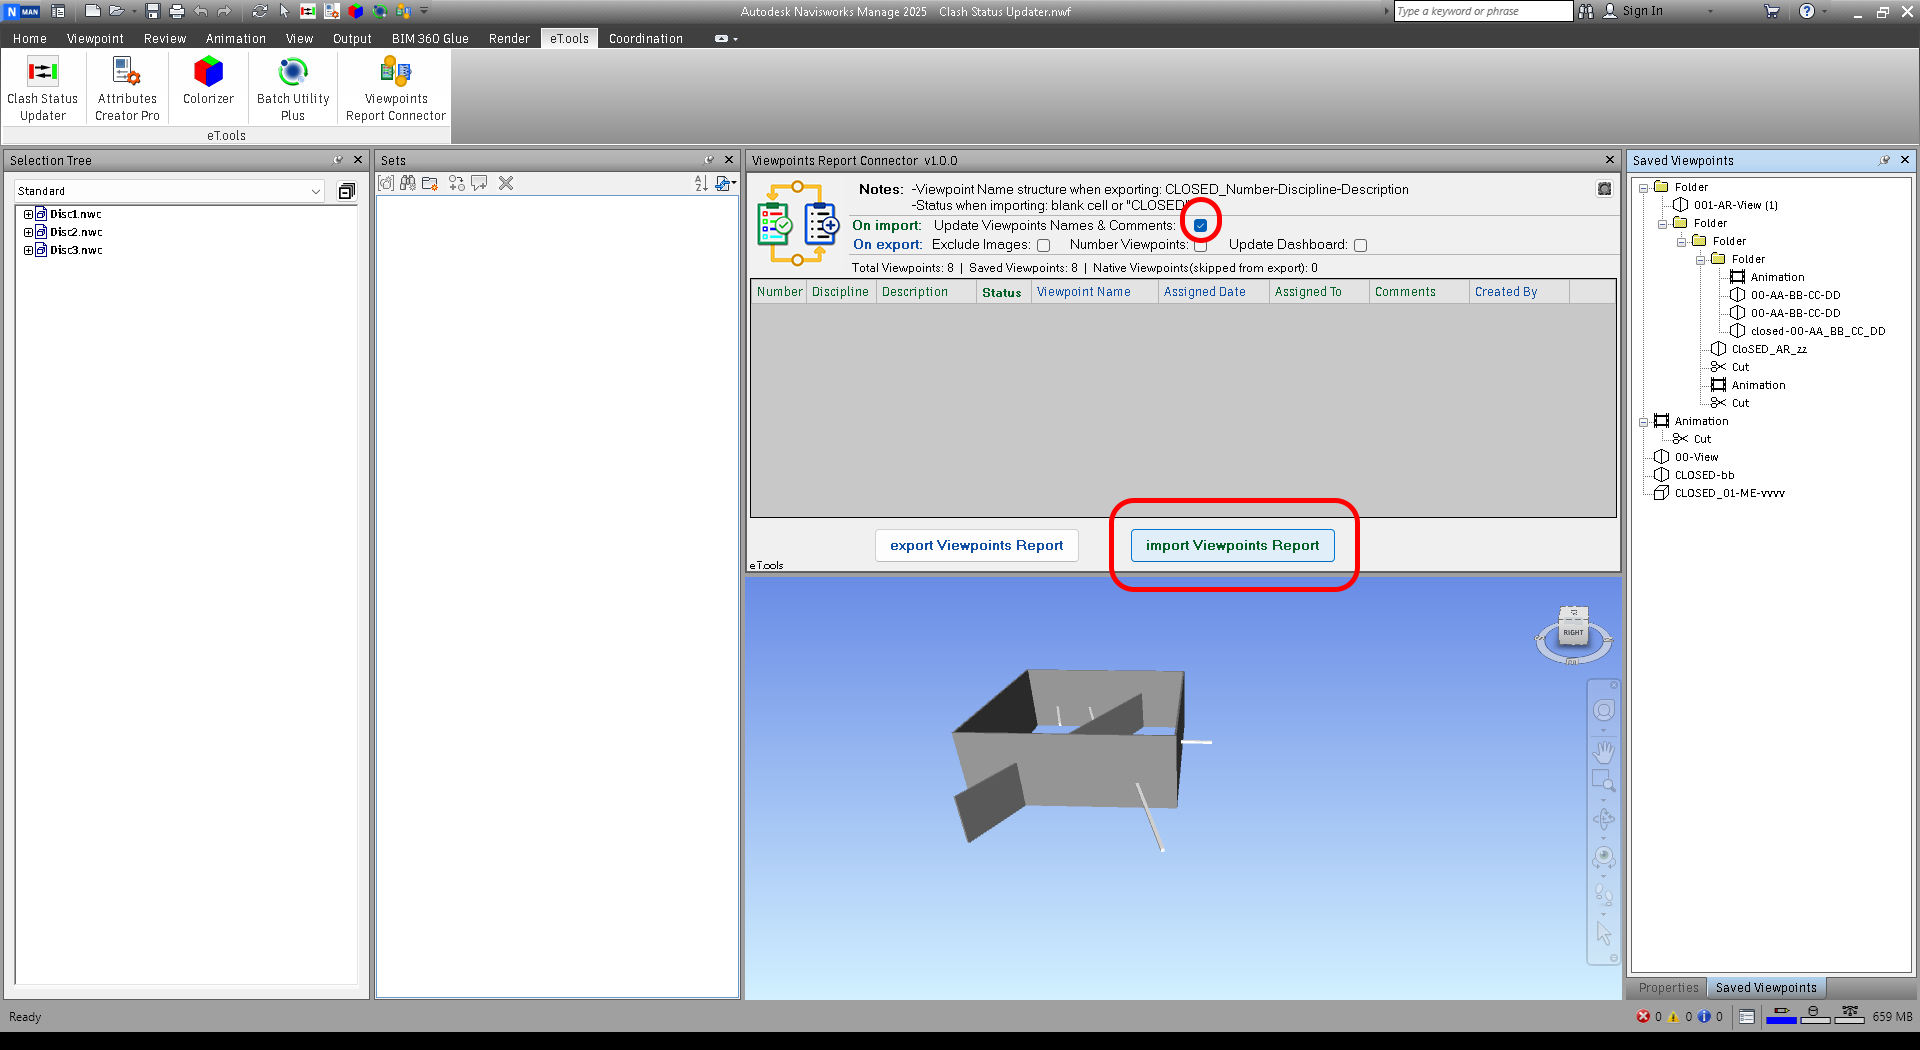Screen dimensions: 1920x1050
Task: Open the Sheet Browser from status bar
Action: 1746,1016
